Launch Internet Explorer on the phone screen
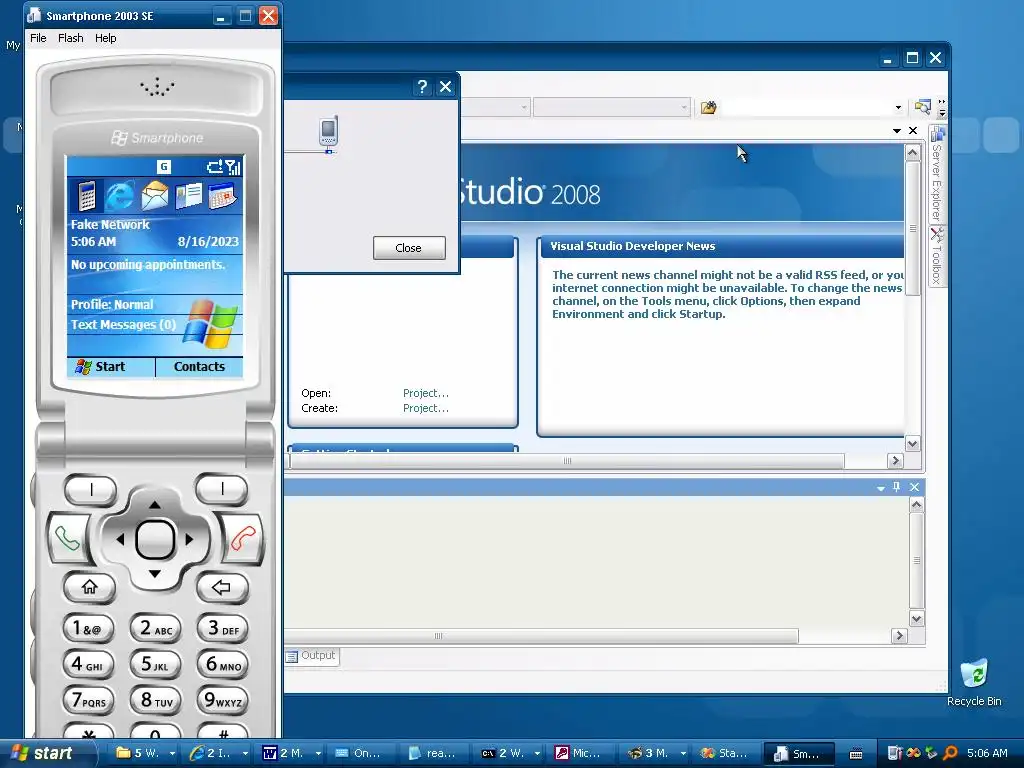Viewport: 1024px width, 768px height. (x=120, y=196)
